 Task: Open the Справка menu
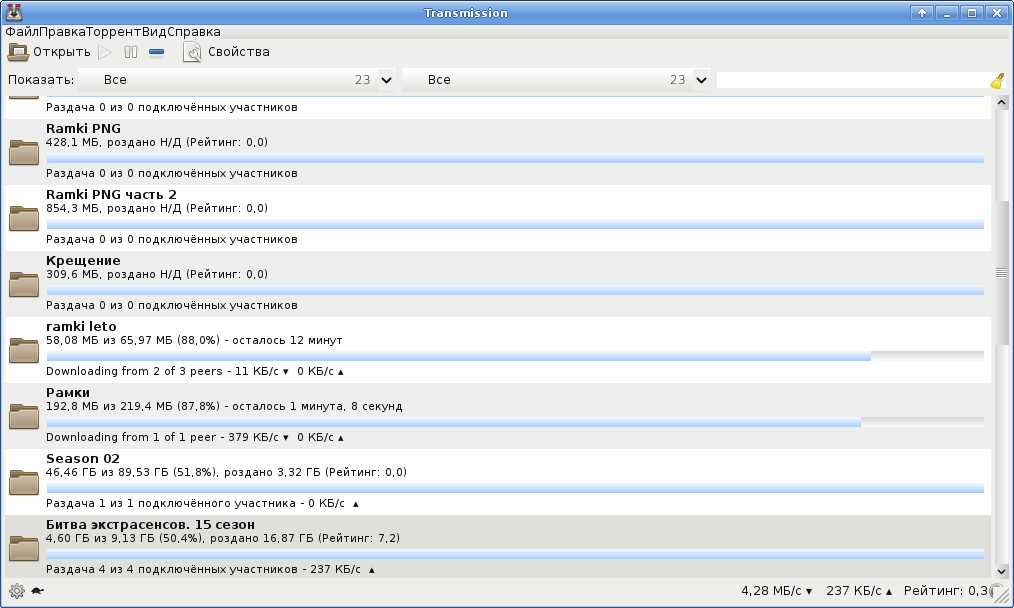194,32
